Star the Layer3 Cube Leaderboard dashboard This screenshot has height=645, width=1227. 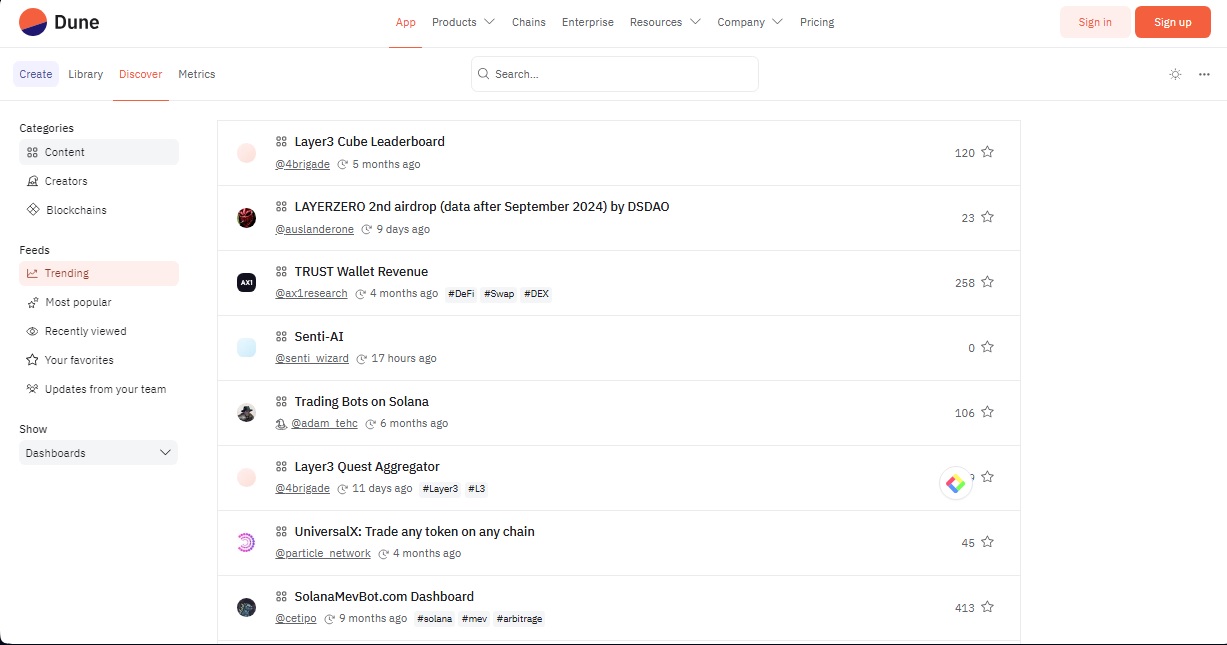[x=987, y=152]
